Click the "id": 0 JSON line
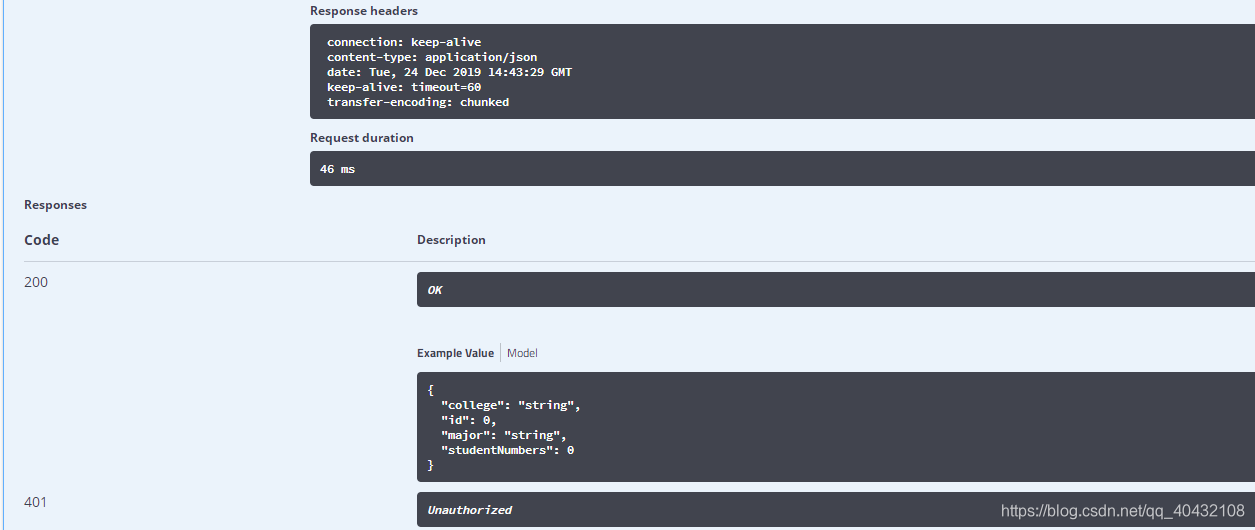Image resolution: width=1255 pixels, height=530 pixels. (x=468, y=420)
